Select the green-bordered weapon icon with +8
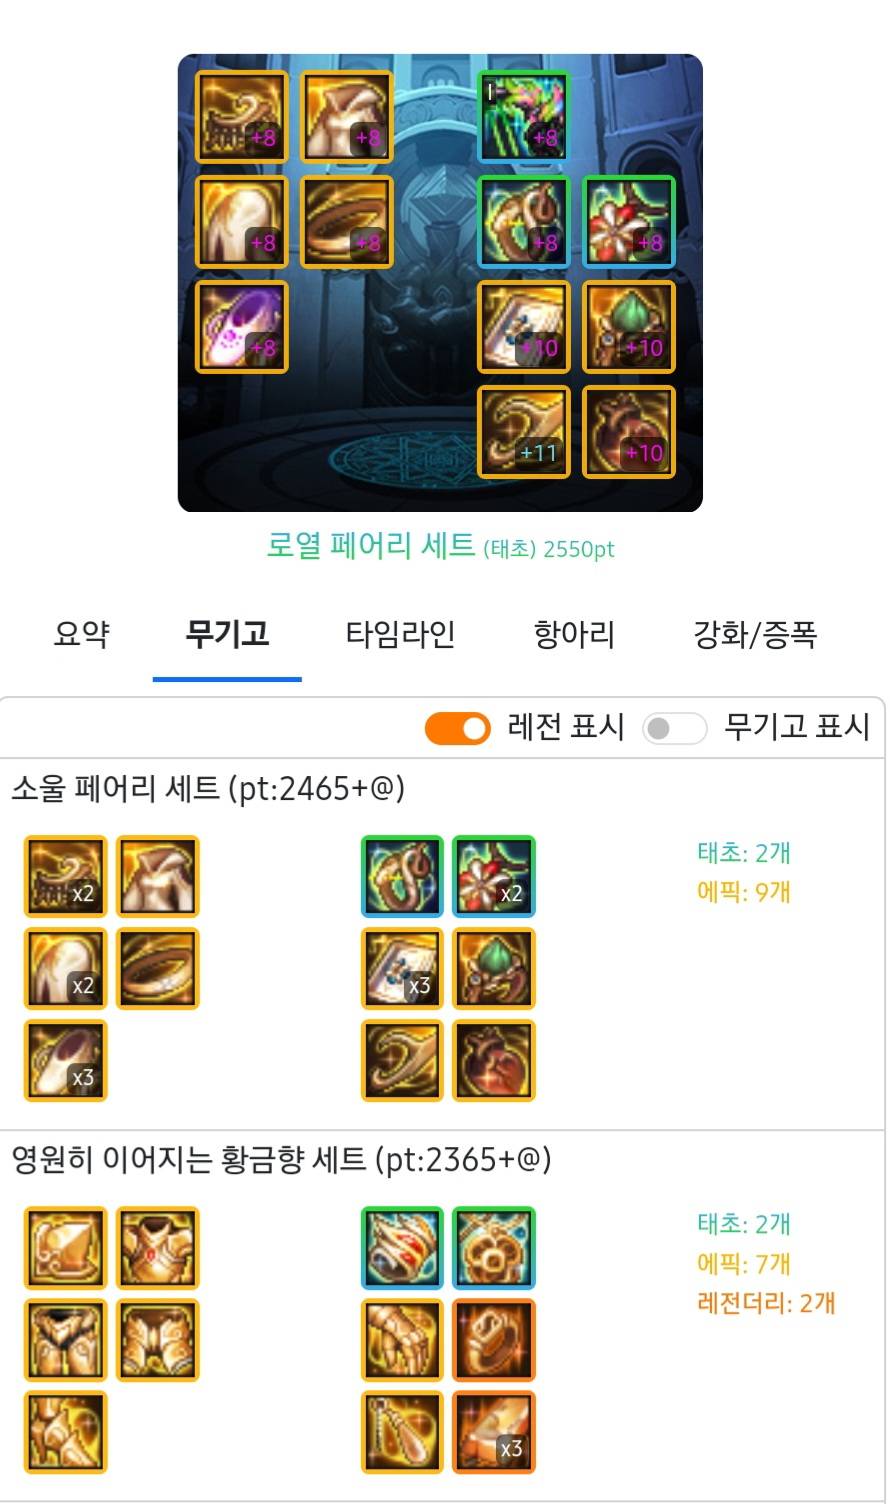 coord(524,117)
